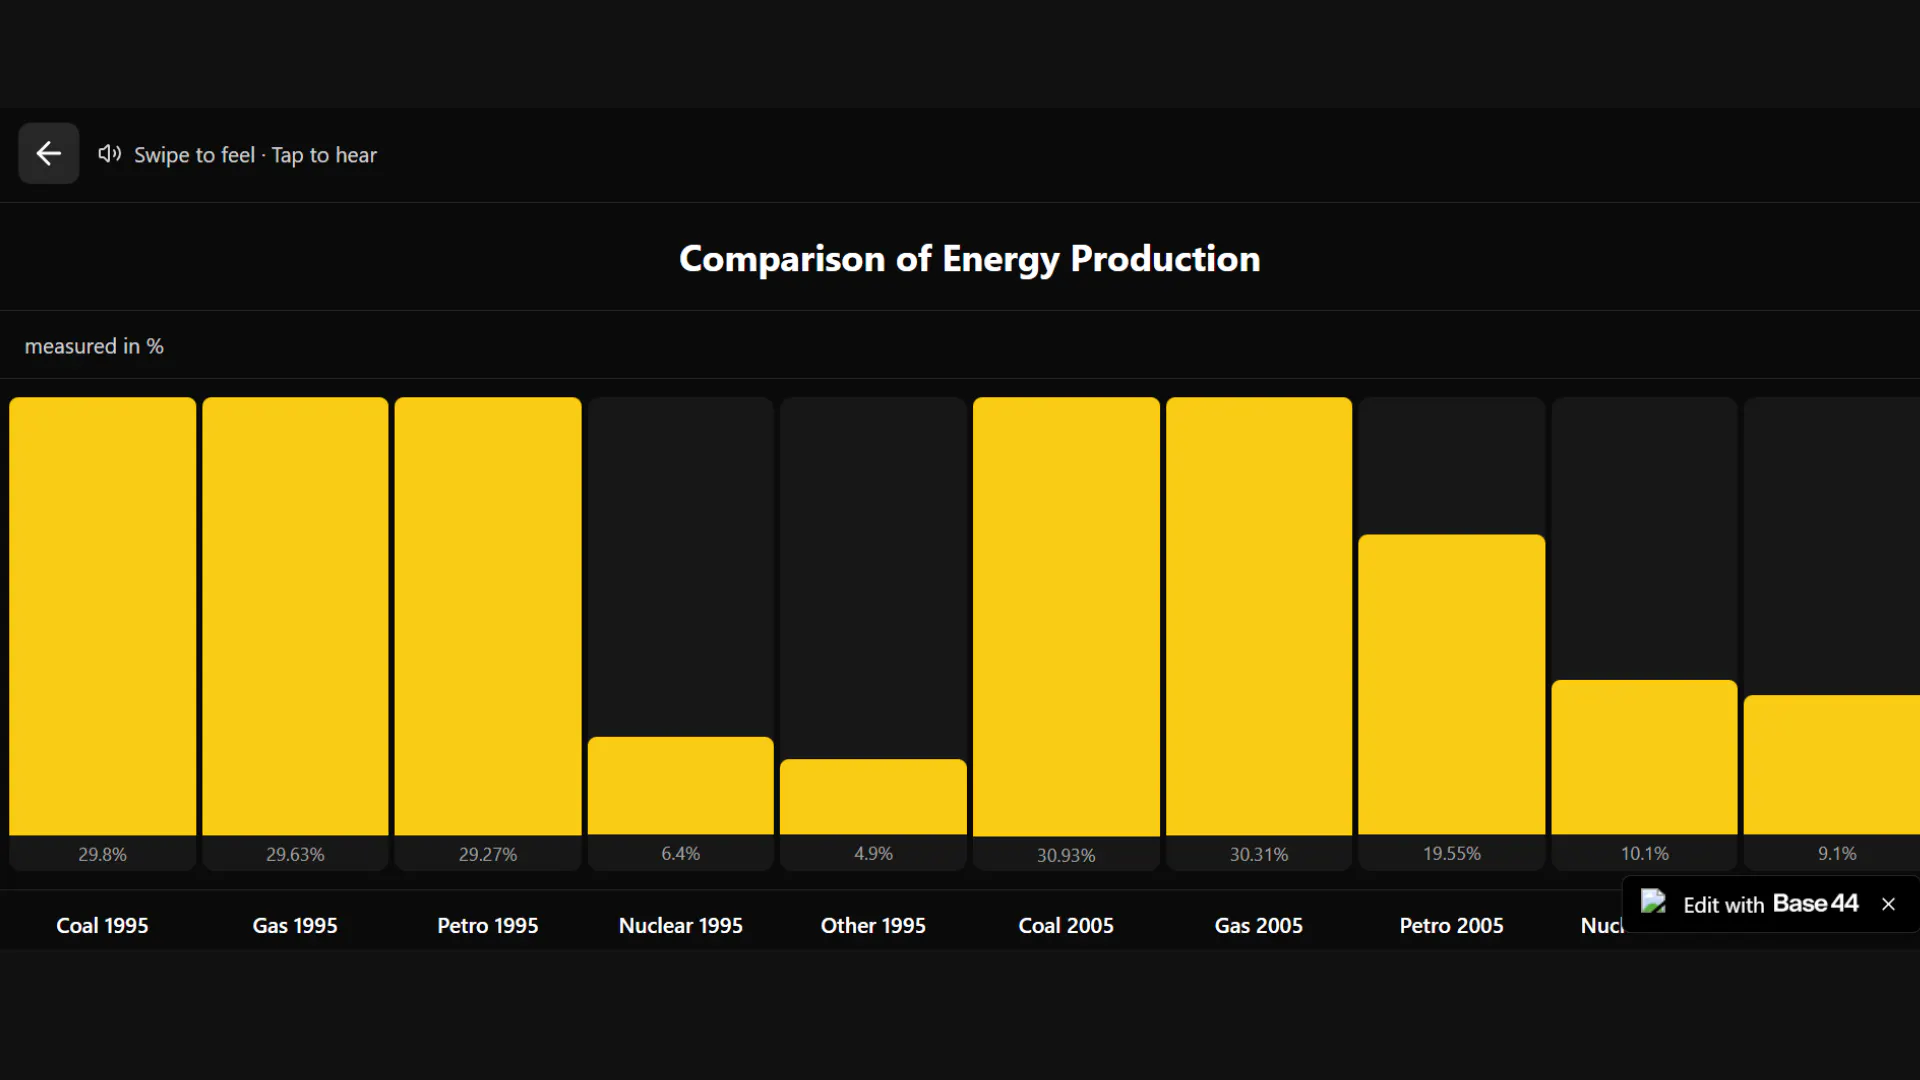The height and width of the screenshot is (1080, 1920).
Task: Click the 9.1% value label
Action: pos(1837,853)
